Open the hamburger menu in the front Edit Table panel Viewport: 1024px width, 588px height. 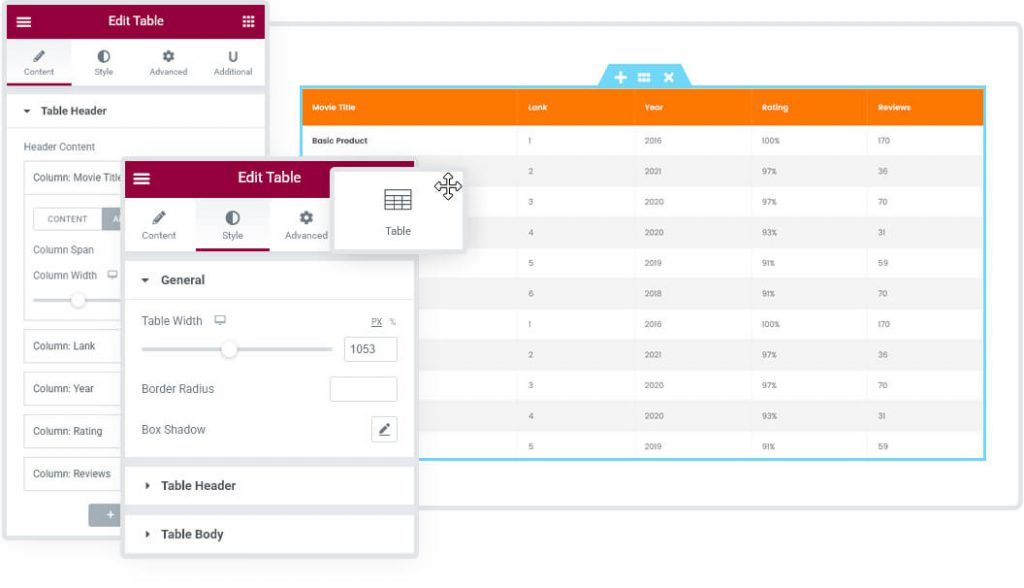[x=142, y=178]
